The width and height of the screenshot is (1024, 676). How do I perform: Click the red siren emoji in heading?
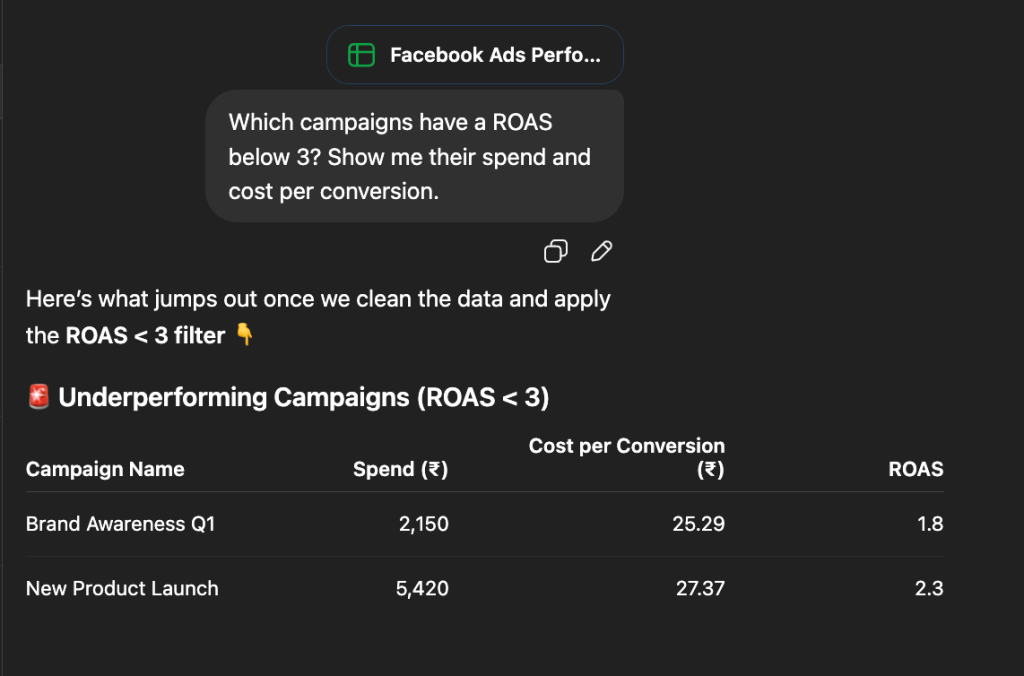(39, 398)
